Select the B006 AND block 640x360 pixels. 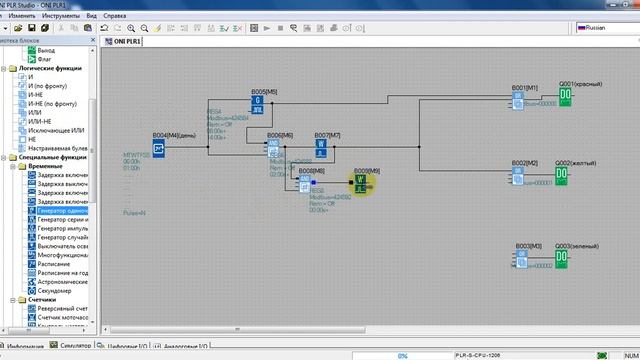coord(273,149)
